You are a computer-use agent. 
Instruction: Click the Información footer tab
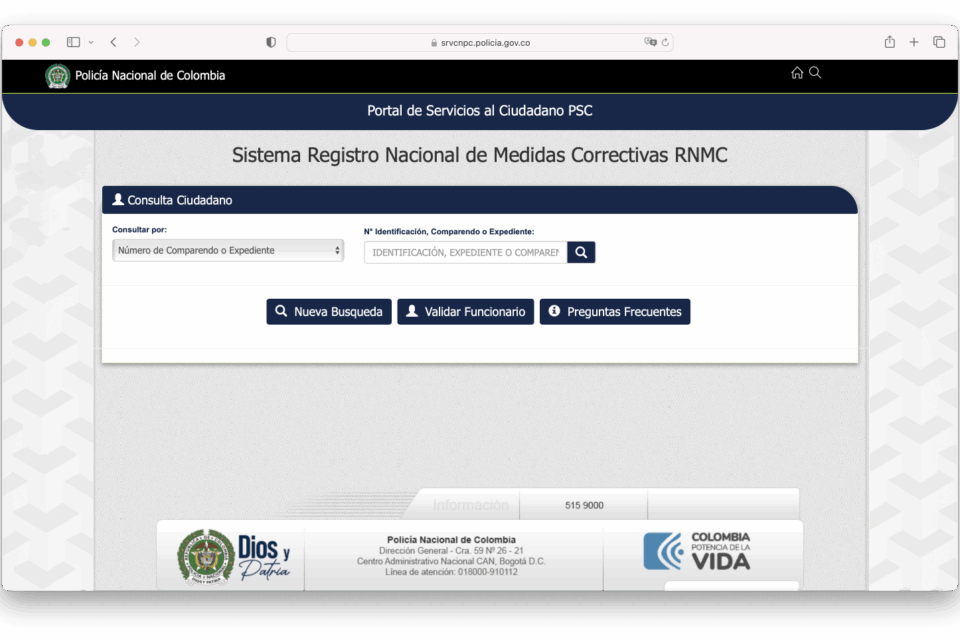(x=470, y=505)
